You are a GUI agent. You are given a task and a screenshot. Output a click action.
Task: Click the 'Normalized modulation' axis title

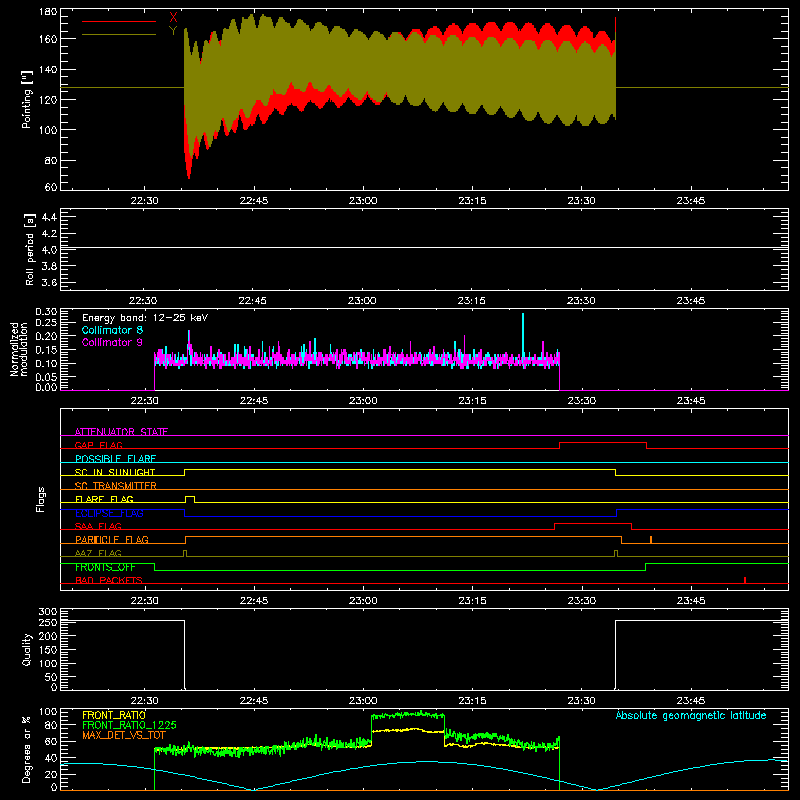click(x=19, y=349)
